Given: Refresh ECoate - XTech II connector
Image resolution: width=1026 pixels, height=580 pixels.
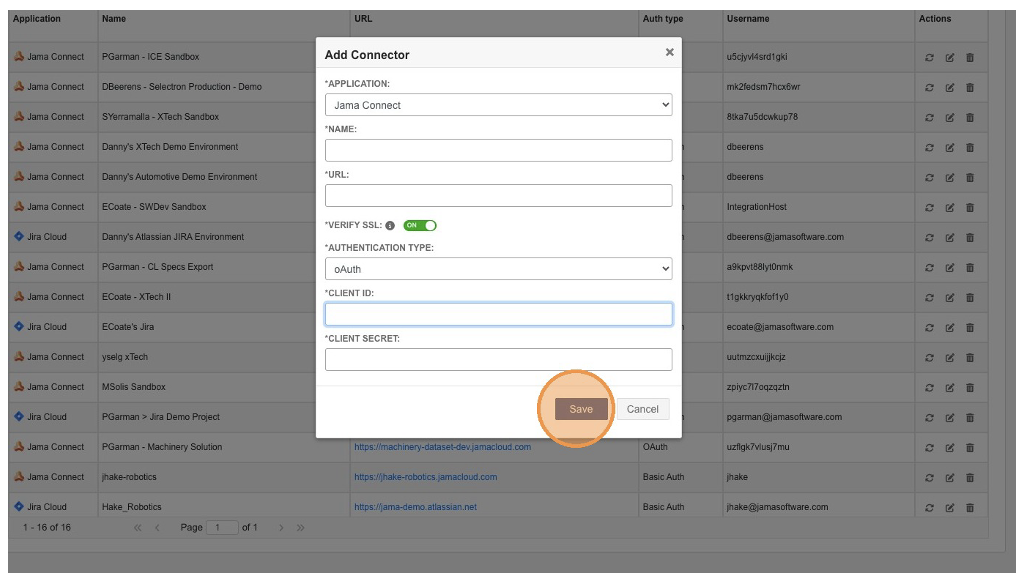Looking at the screenshot, I should pos(929,298).
